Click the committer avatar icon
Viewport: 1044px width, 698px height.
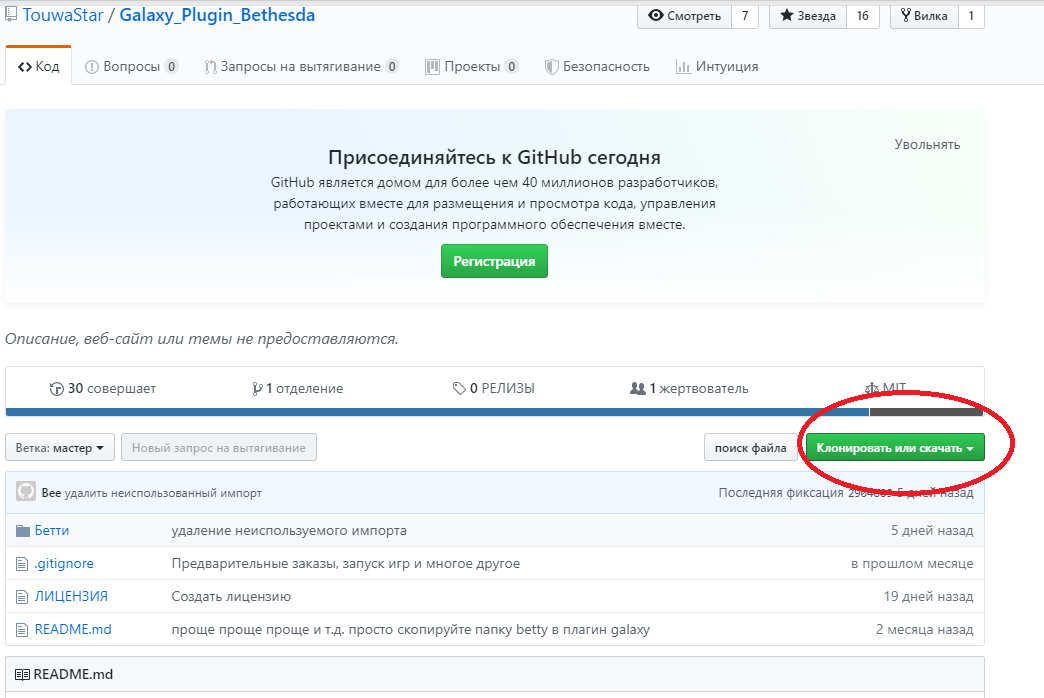click(x=27, y=492)
